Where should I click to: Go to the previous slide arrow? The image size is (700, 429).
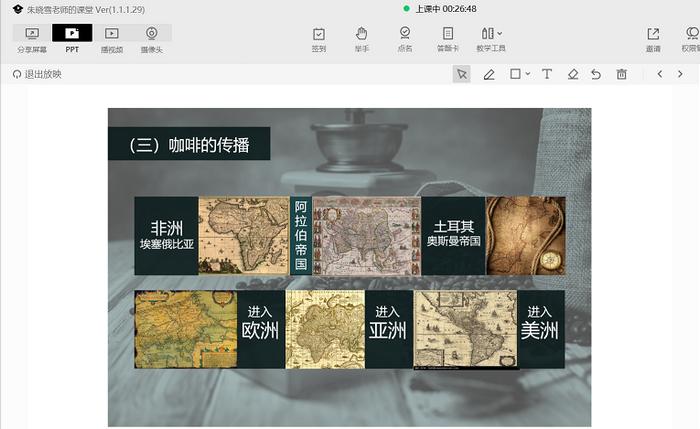tap(660, 74)
